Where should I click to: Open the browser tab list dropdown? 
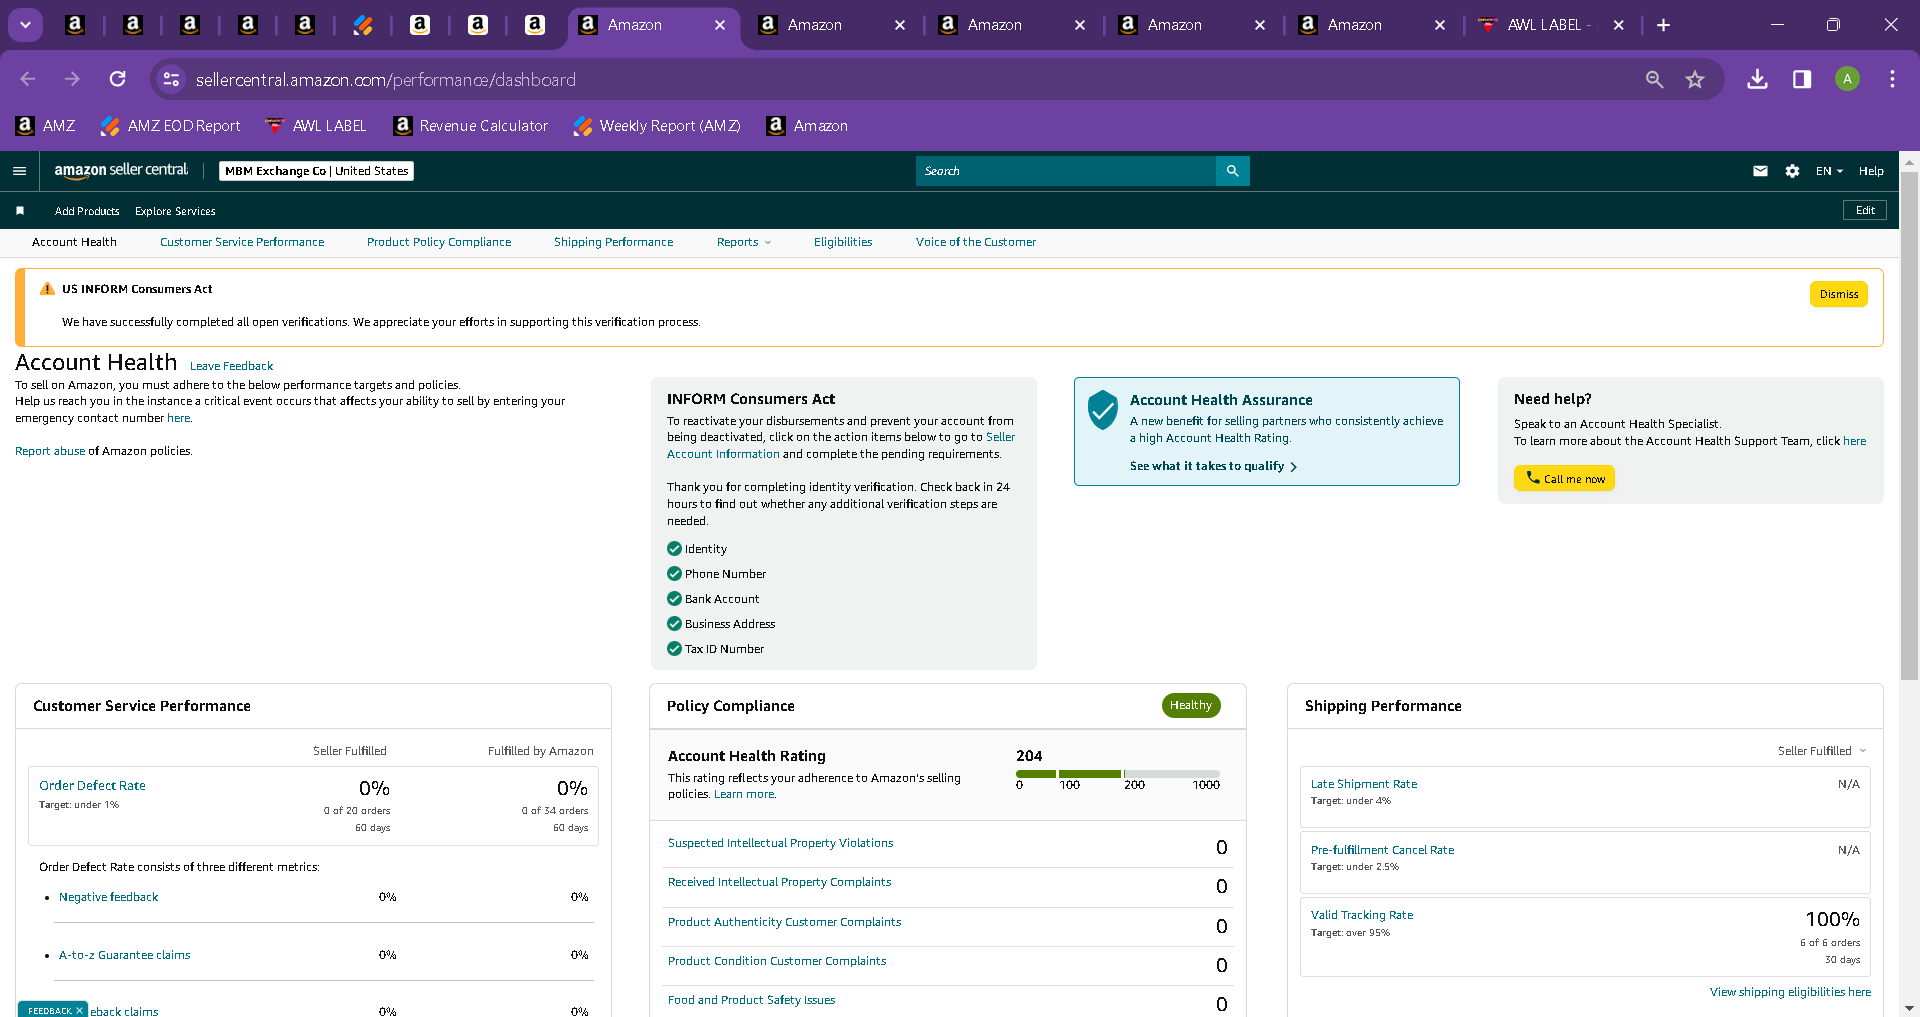[x=25, y=25]
